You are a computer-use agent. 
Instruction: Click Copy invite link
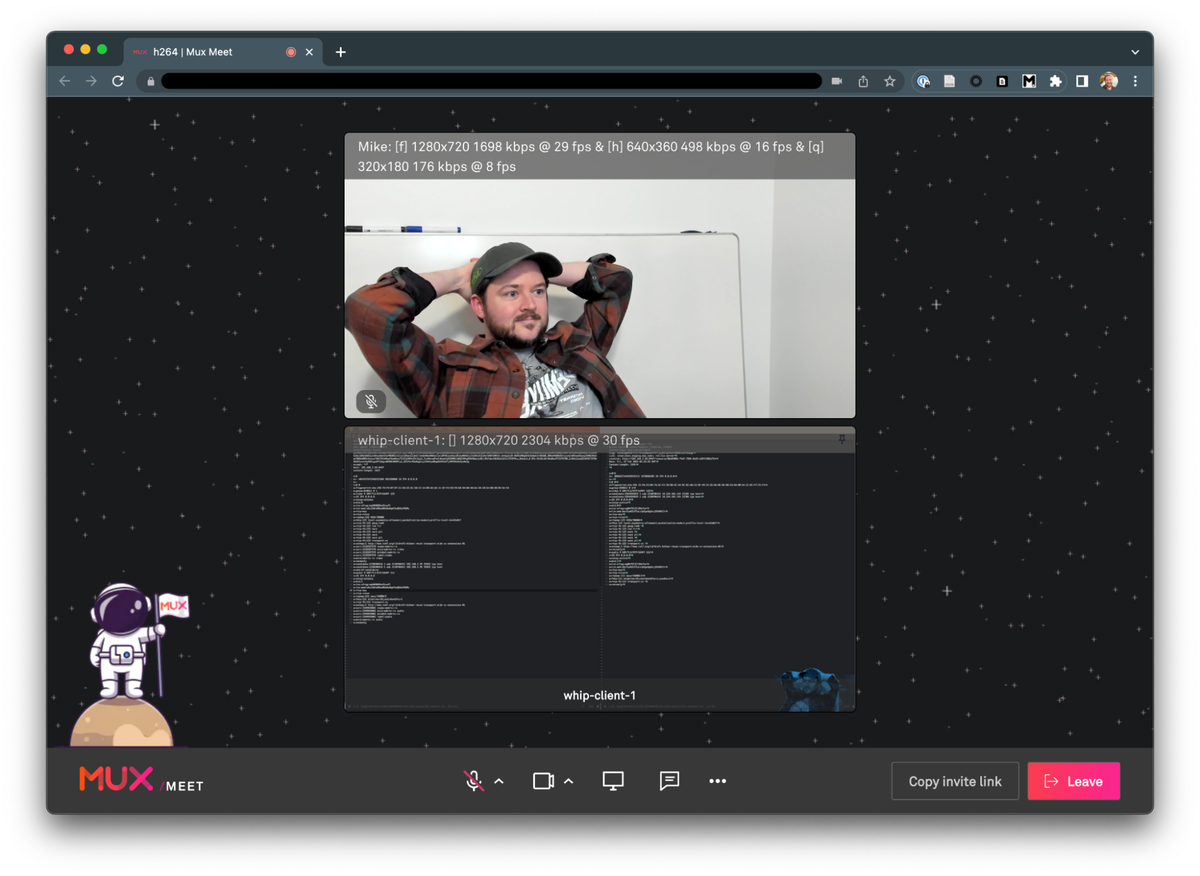point(954,781)
